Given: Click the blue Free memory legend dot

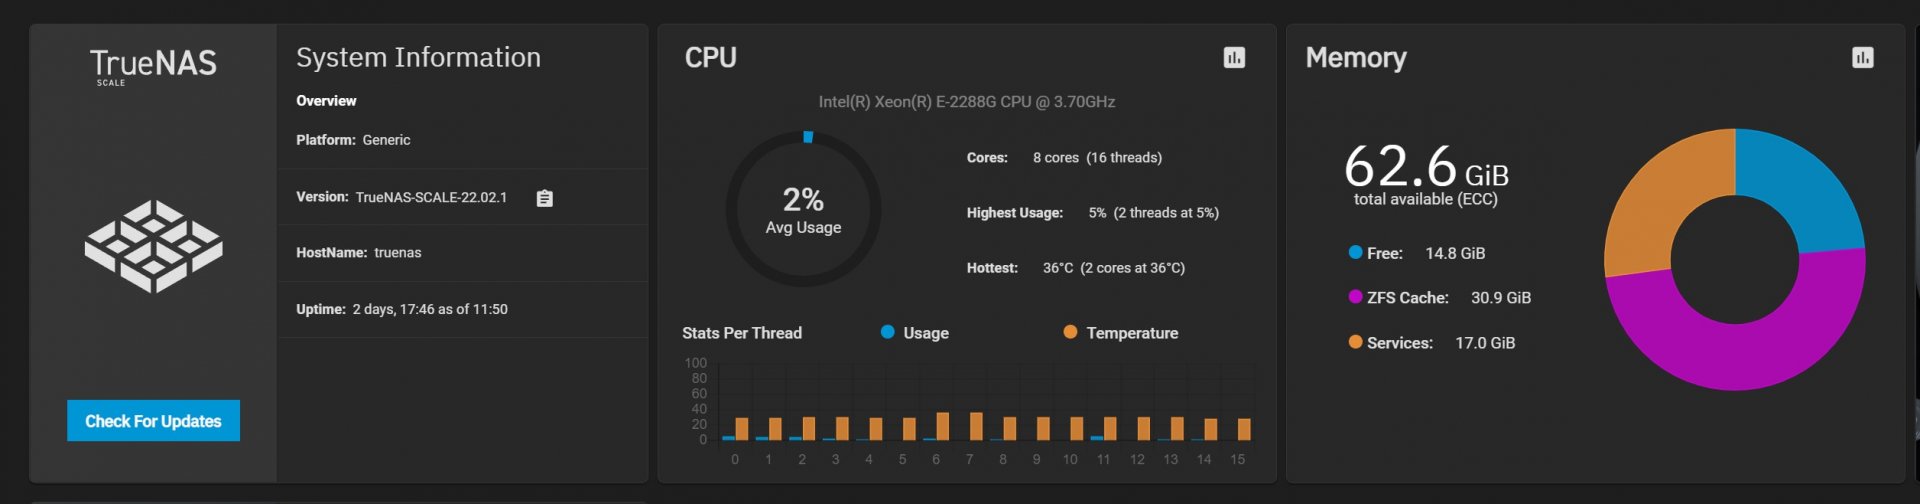Looking at the screenshot, I should 1355,252.
